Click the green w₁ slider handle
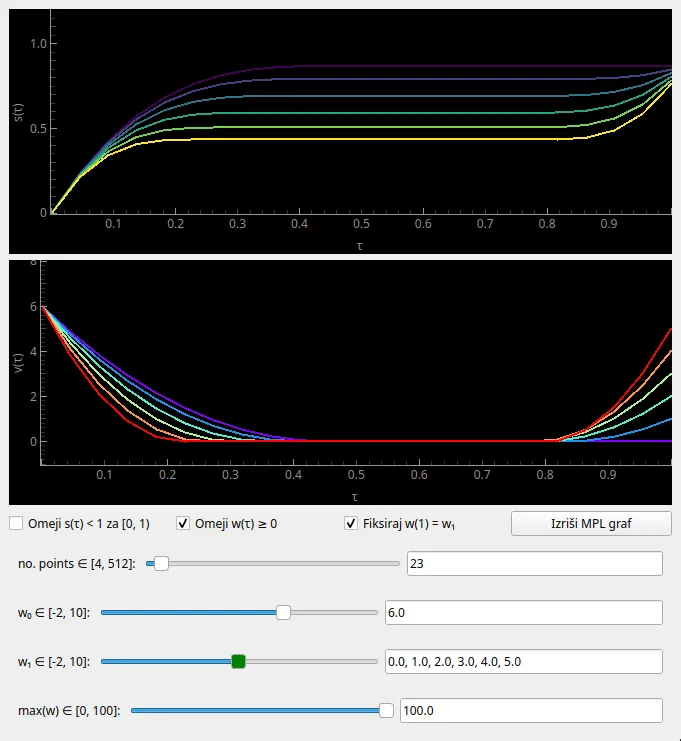This screenshot has width=681, height=741. tap(238, 661)
